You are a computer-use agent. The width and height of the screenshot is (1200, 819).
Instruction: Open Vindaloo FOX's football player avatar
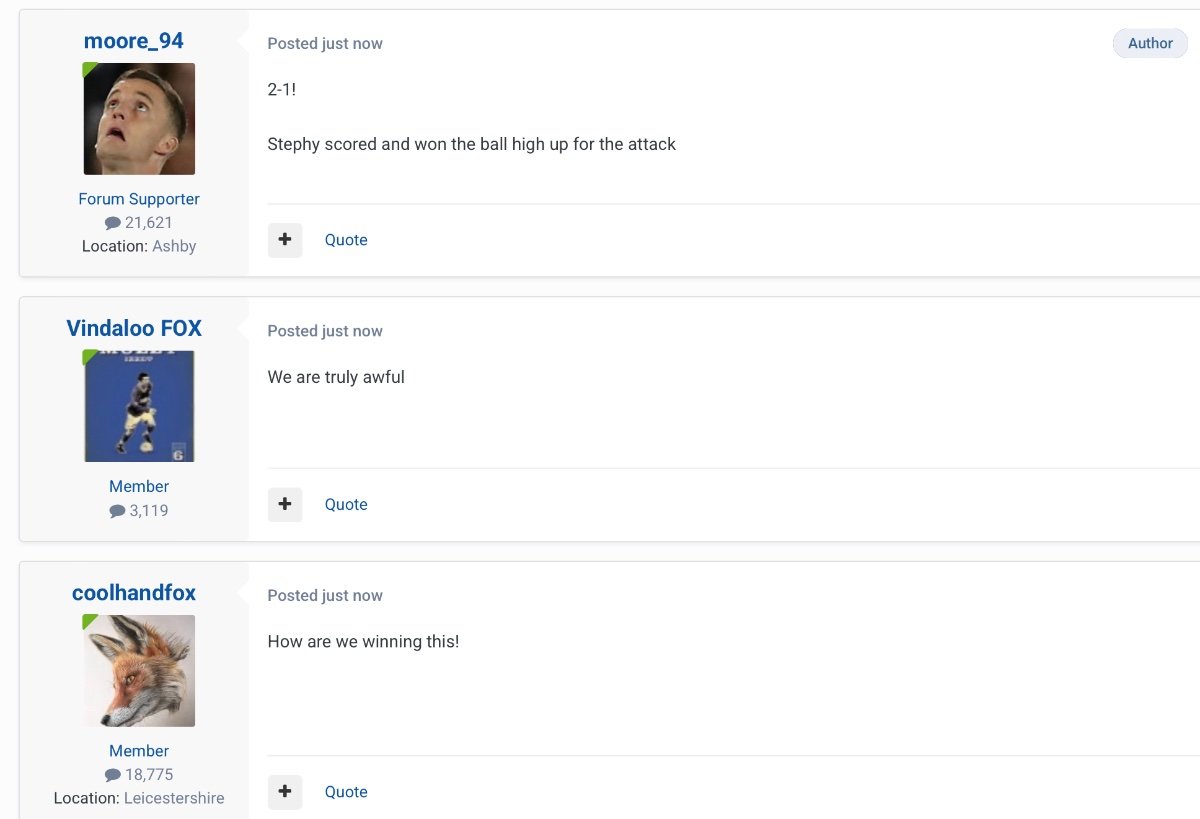(x=139, y=406)
